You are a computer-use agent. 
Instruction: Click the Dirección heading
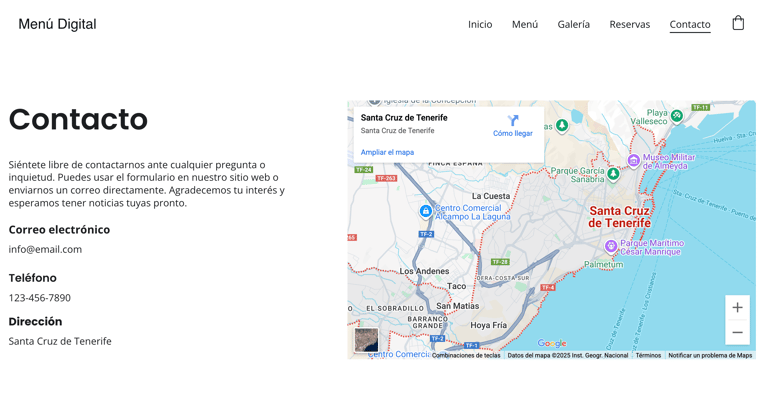(x=35, y=321)
